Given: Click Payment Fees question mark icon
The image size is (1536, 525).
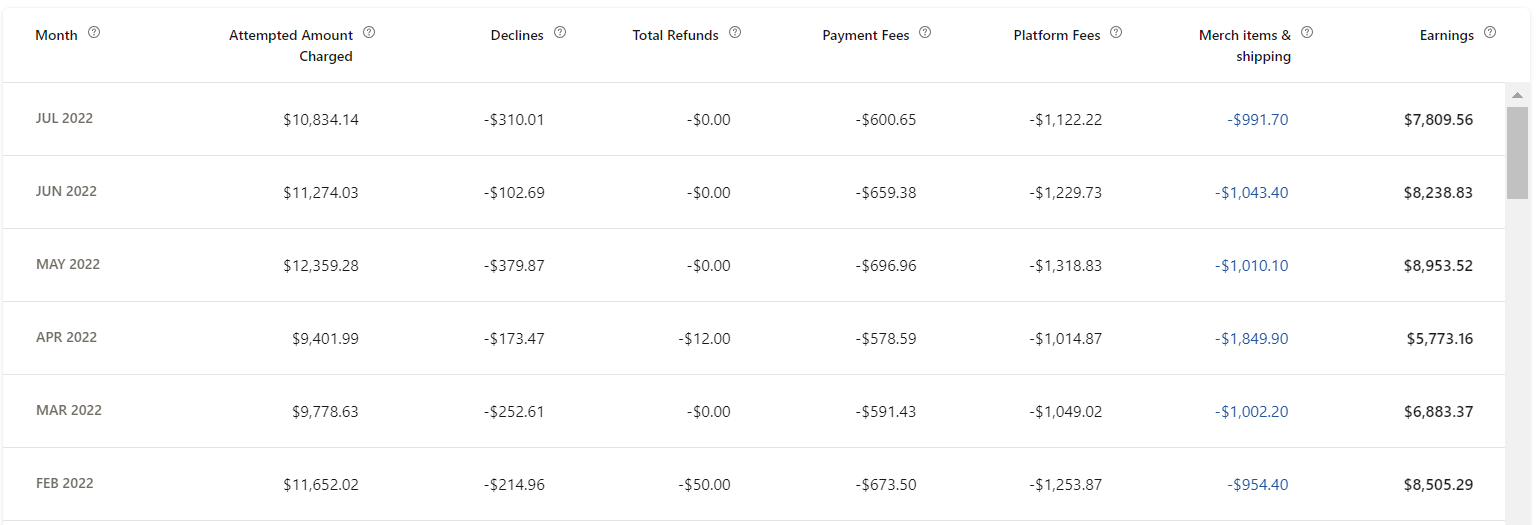Looking at the screenshot, I should coord(925,32).
